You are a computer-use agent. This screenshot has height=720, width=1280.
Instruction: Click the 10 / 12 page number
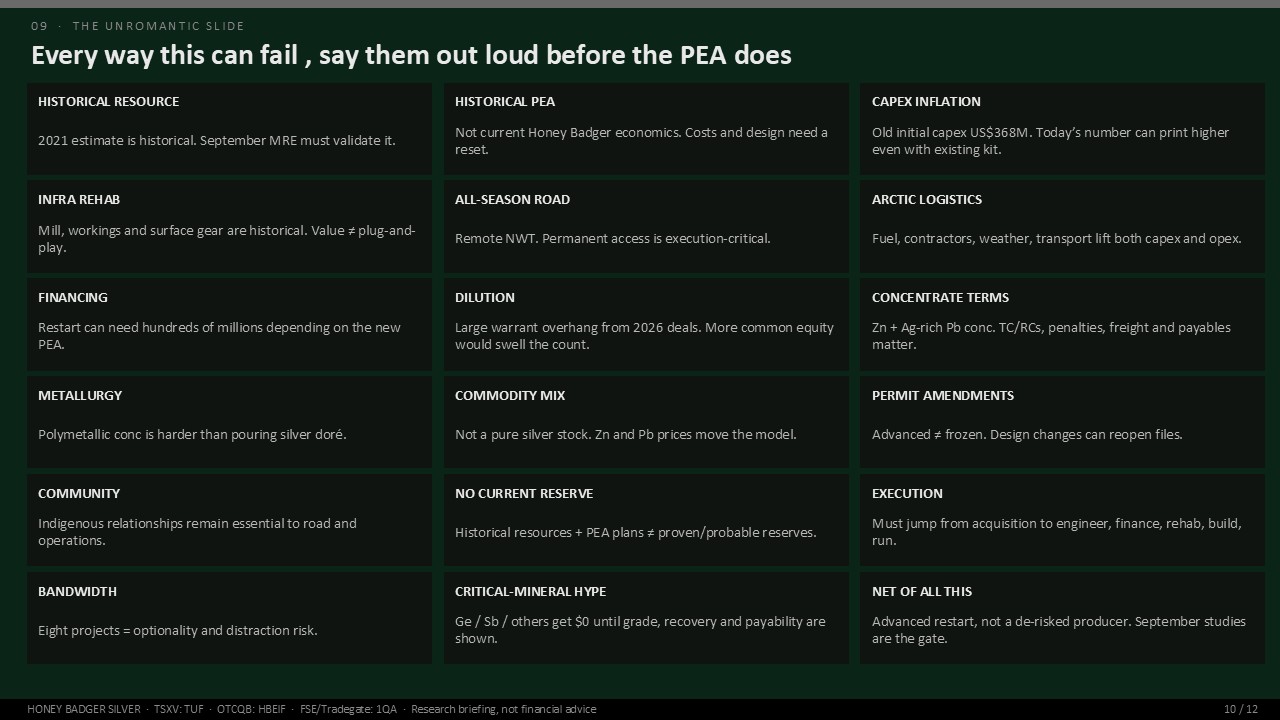[x=1241, y=709]
